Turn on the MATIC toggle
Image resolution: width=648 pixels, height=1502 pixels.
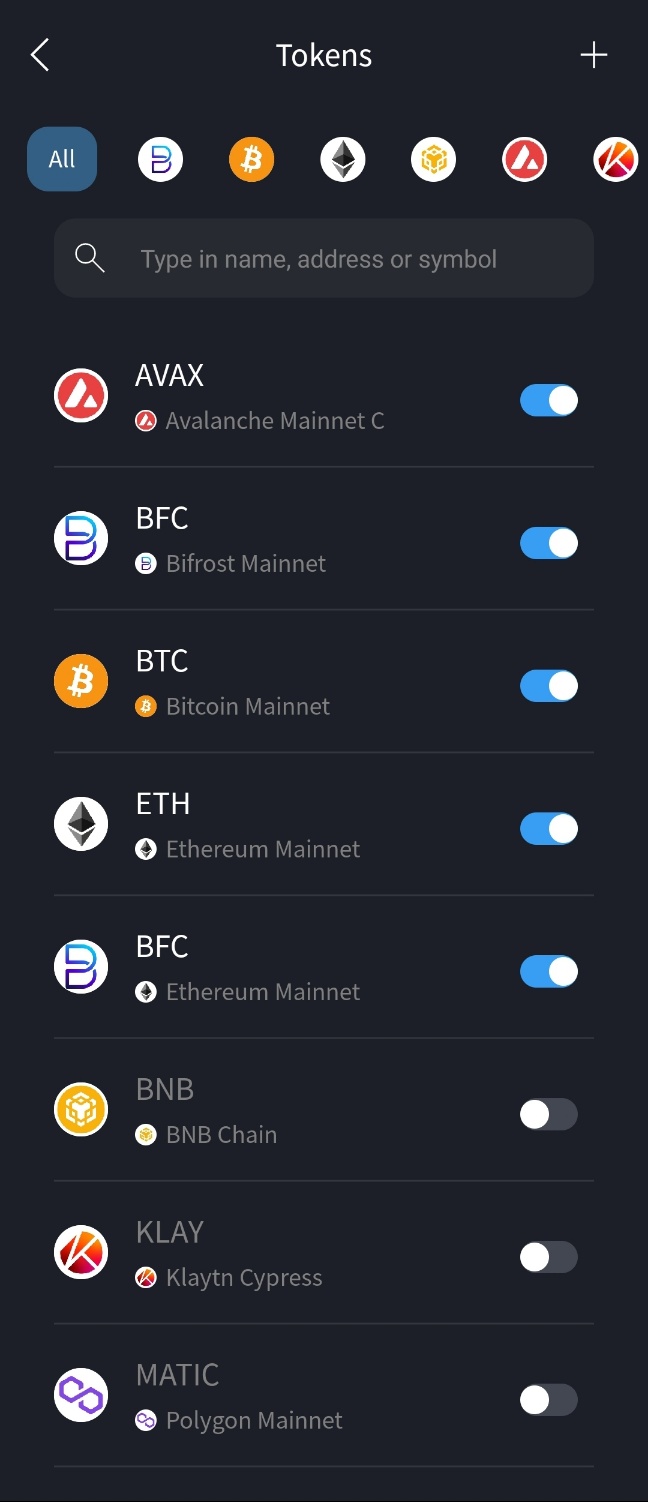(549, 1400)
